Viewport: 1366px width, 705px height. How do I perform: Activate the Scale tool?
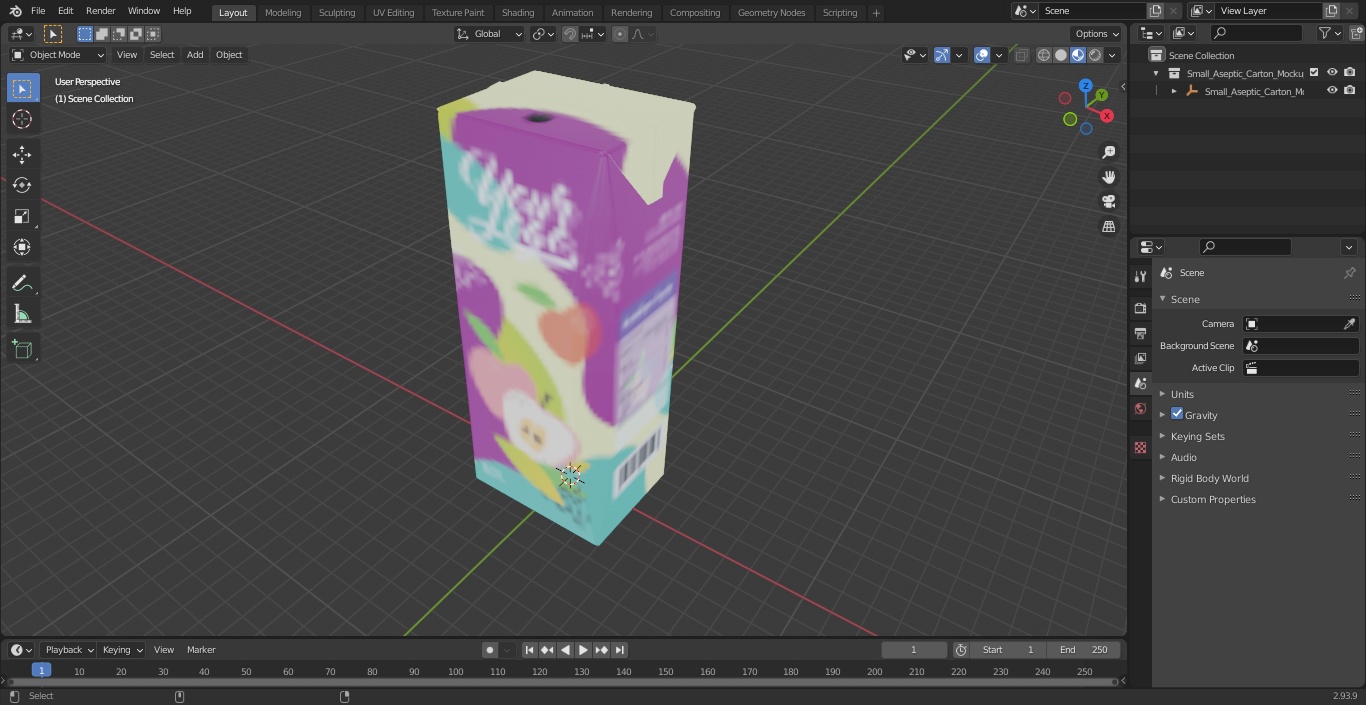point(22,216)
